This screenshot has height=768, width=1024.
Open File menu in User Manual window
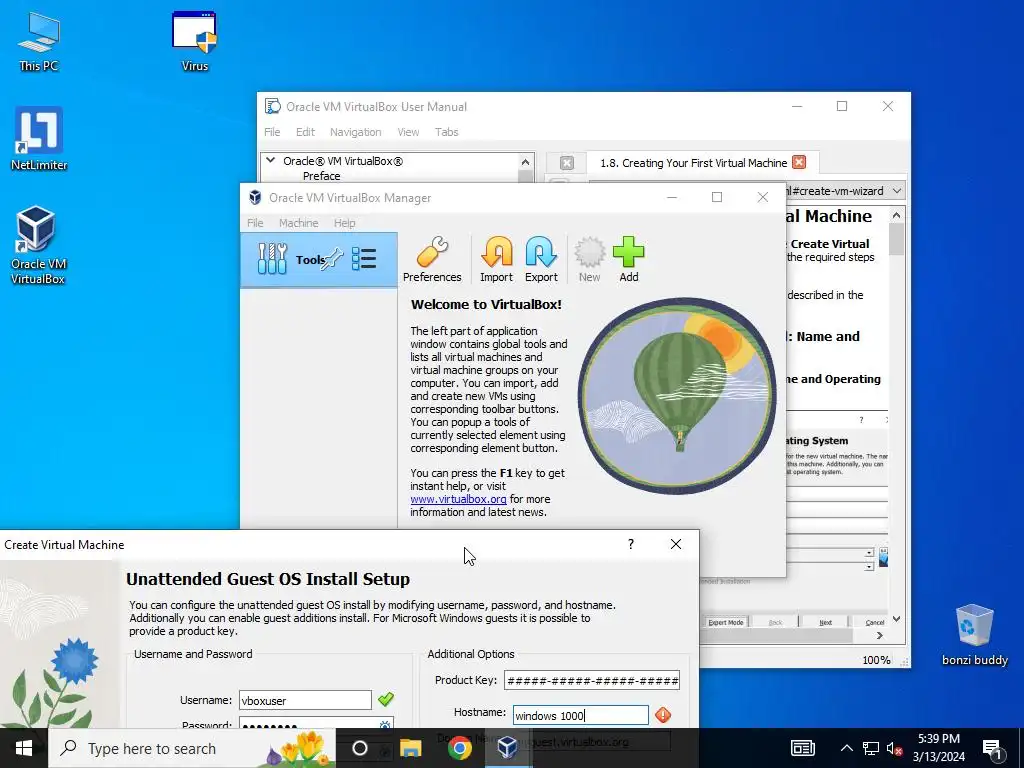pos(272,132)
